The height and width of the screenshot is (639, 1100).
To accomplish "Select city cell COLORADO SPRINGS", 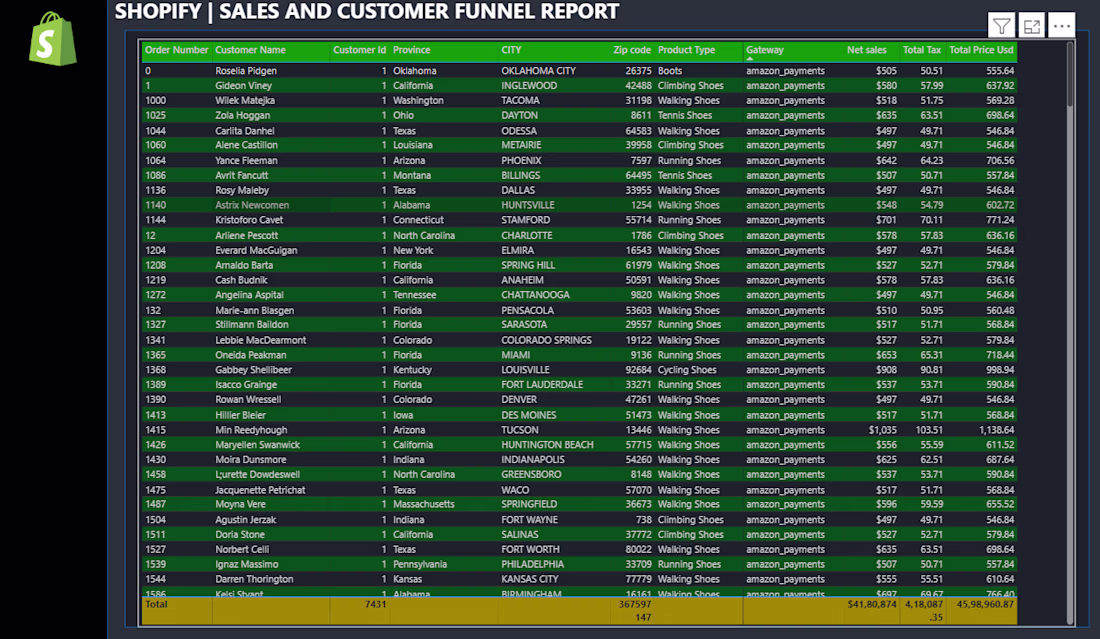I will tap(546, 340).
